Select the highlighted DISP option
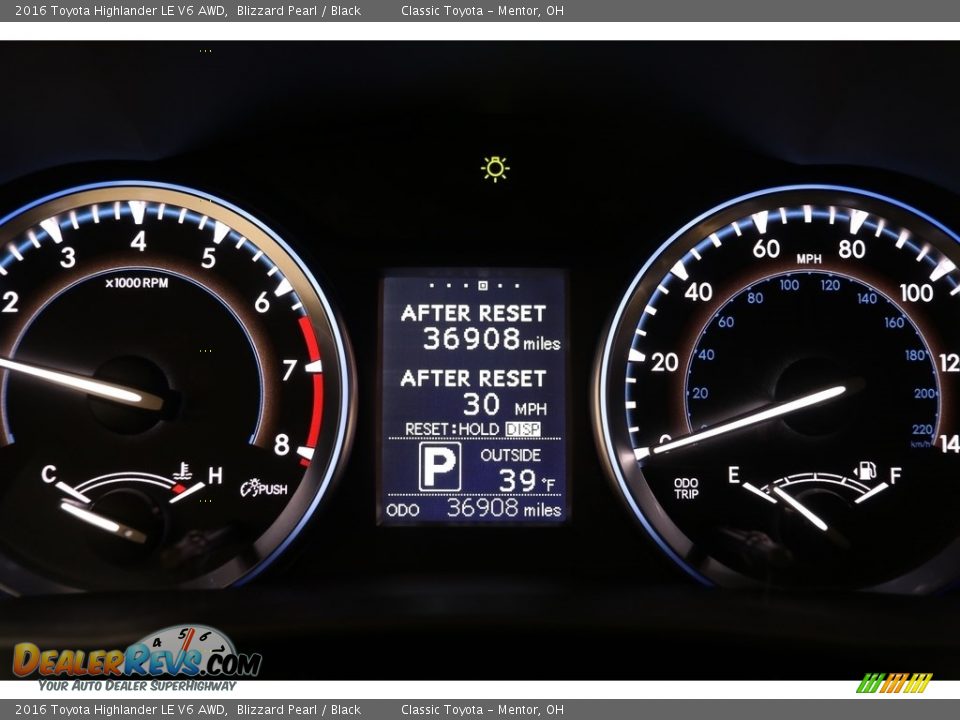 click(x=523, y=429)
